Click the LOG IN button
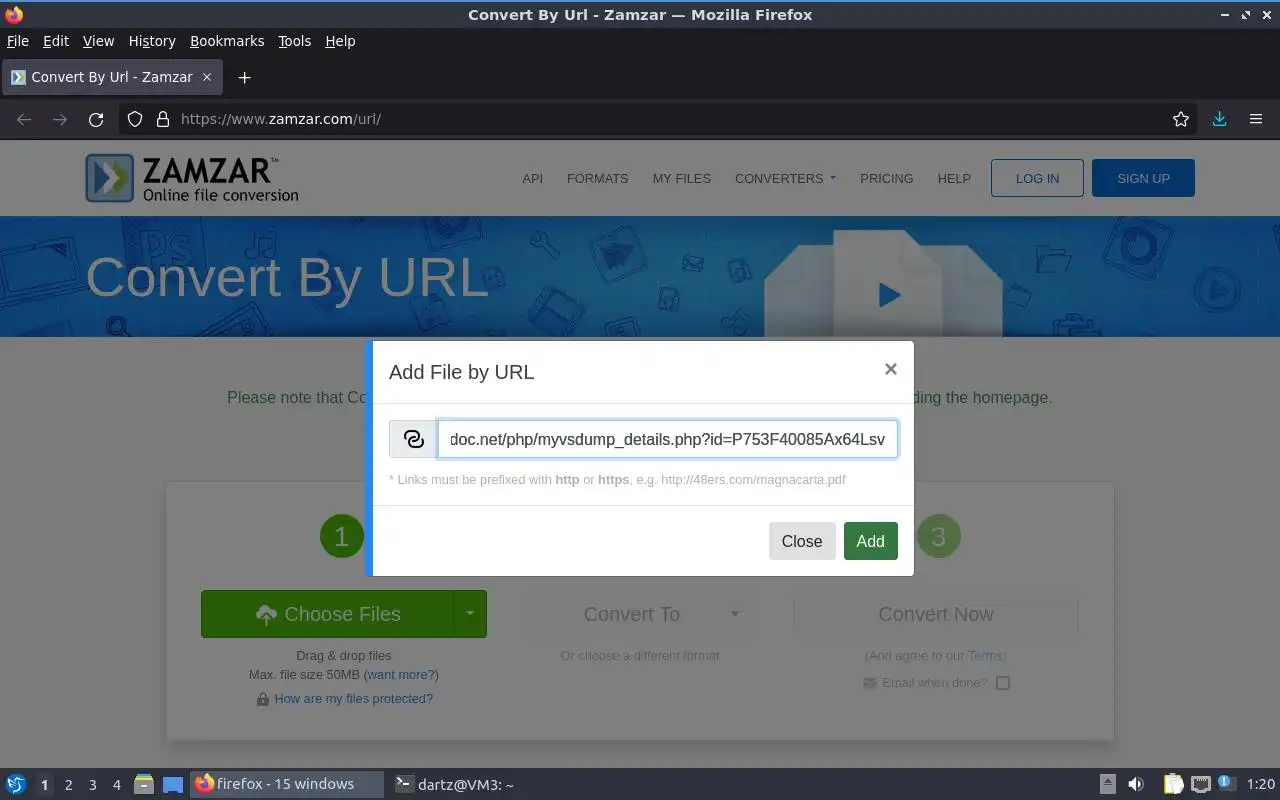This screenshot has width=1280, height=800. pyautogui.click(x=1037, y=178)
